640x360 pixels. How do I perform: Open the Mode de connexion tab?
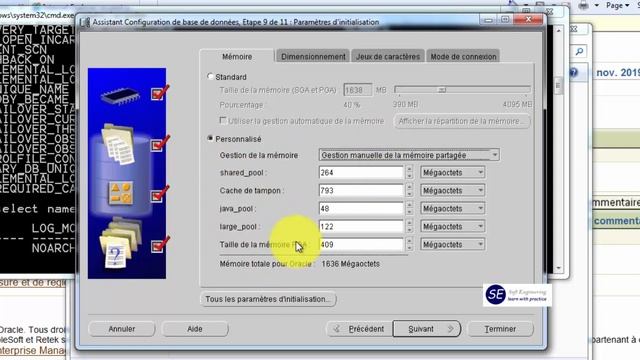[463, 57]
